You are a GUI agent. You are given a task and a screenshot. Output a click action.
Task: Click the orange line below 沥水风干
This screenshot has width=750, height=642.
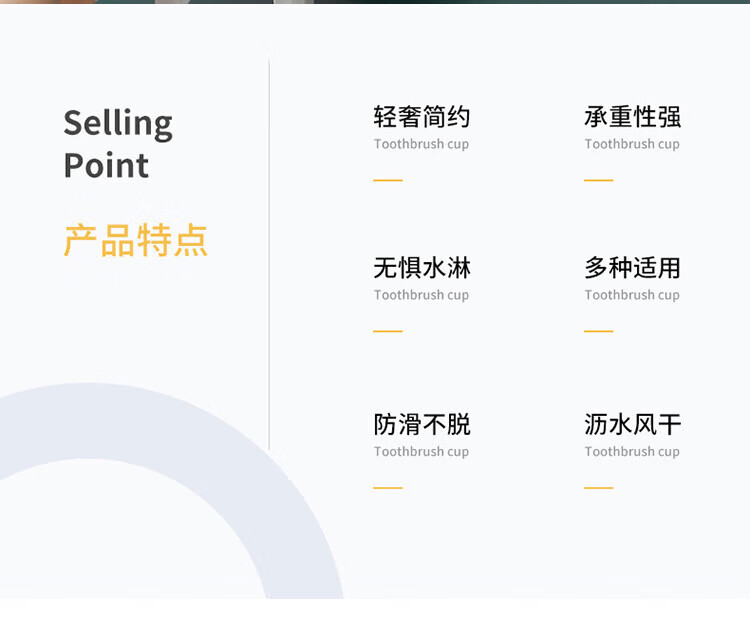(598, 488)
